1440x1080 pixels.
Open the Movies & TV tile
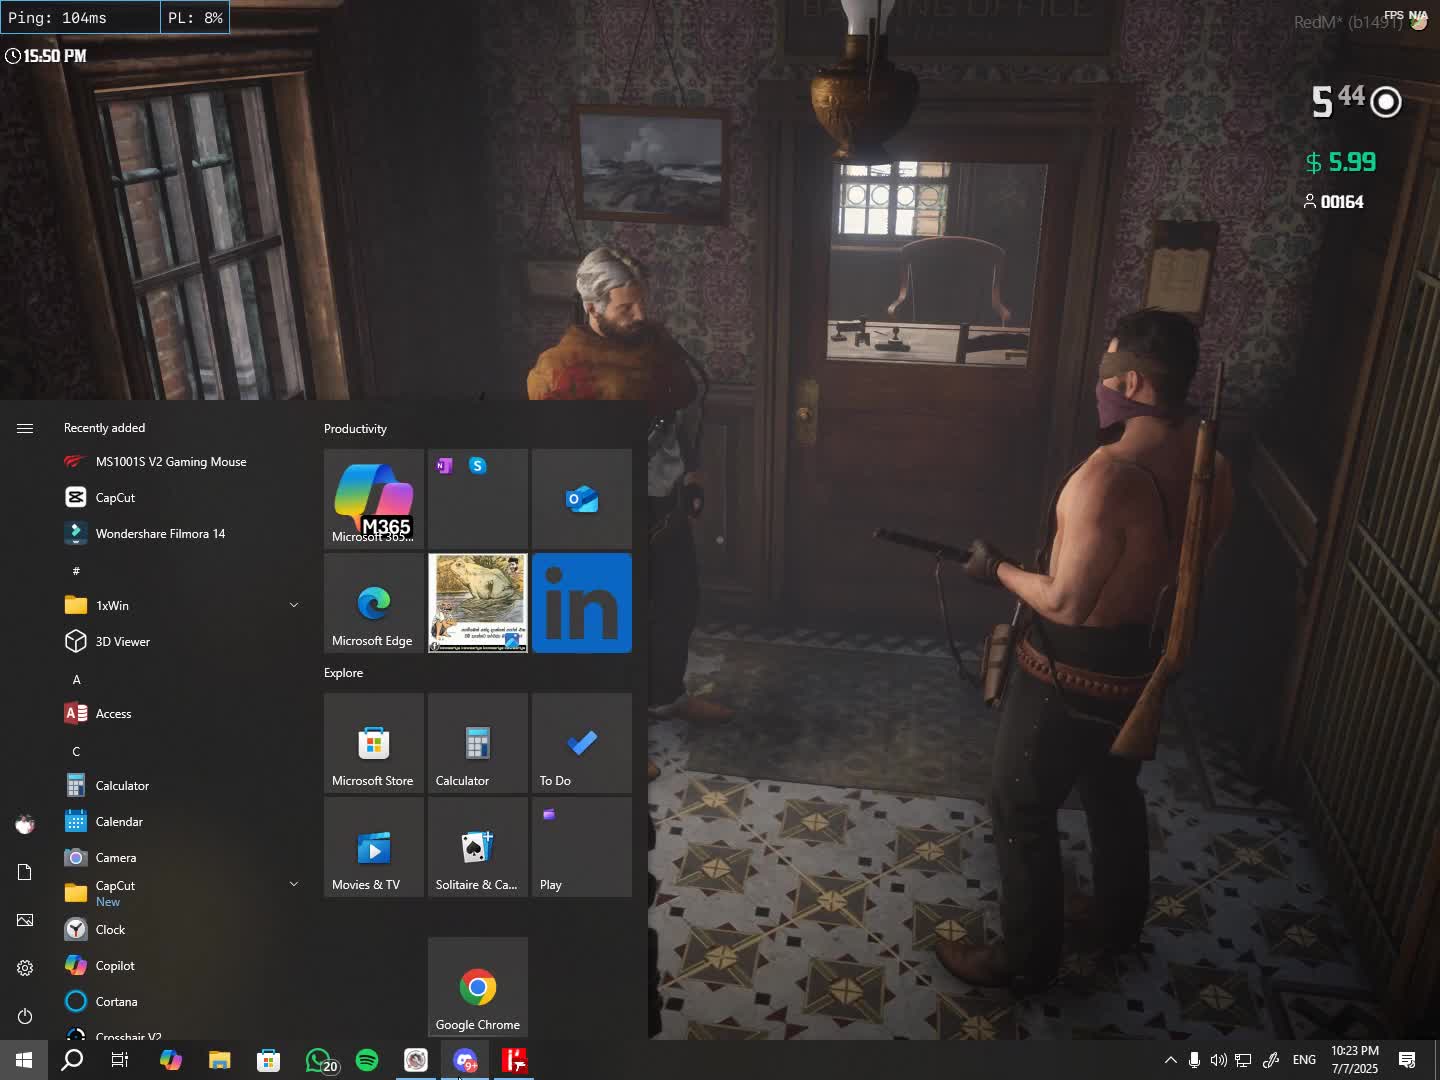[x=374, y=847]
